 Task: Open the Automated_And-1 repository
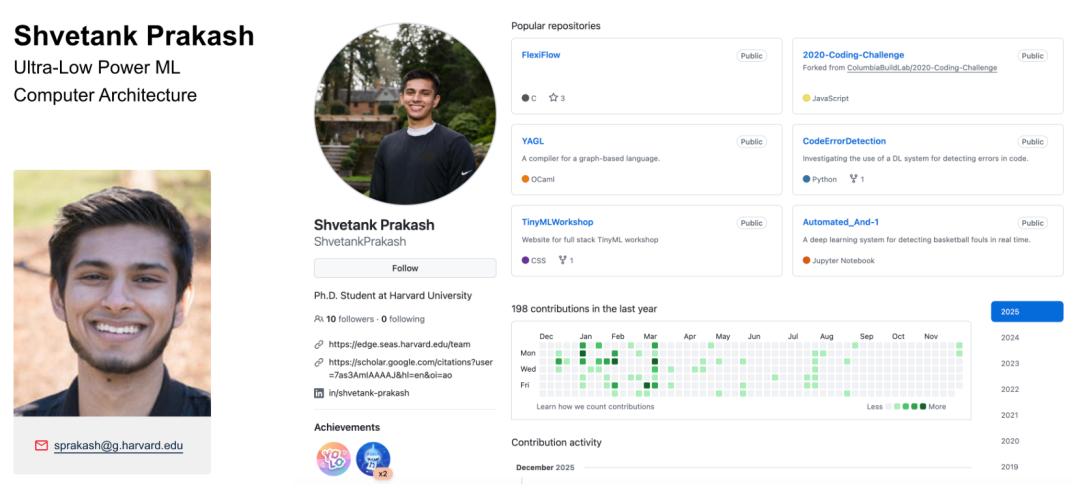[840, 222]
